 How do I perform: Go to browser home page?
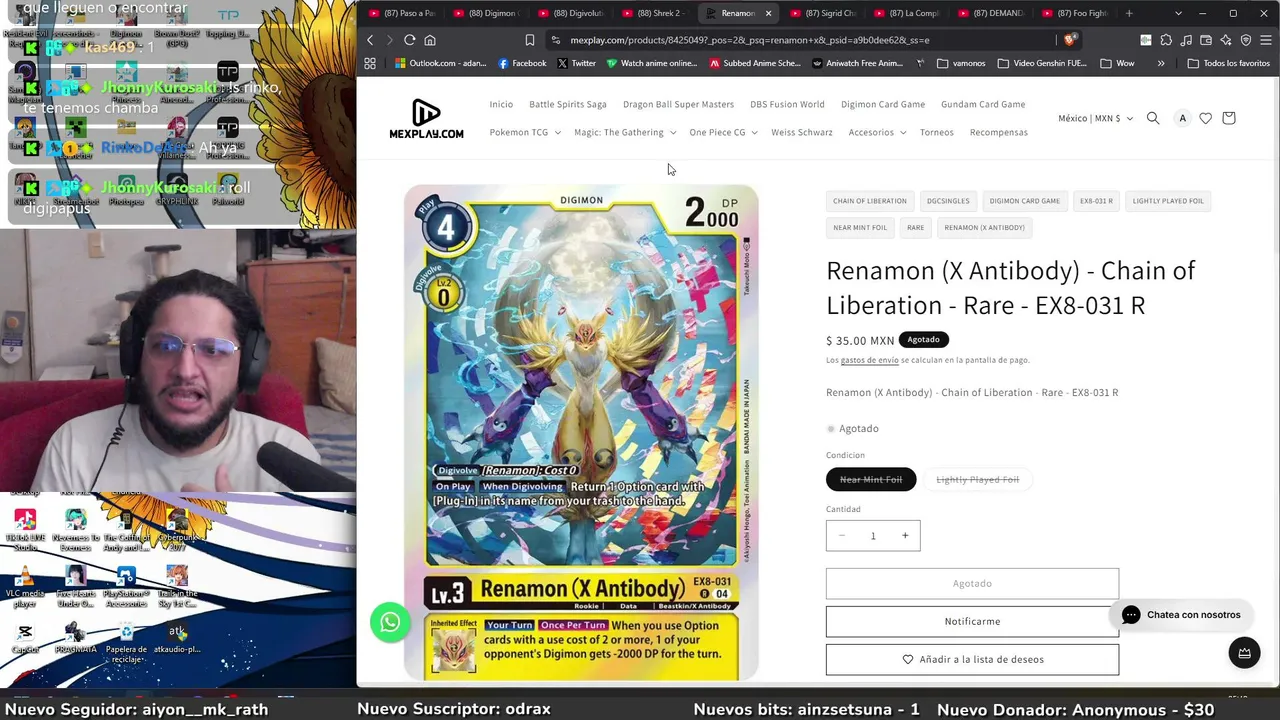tap(430, 40)
